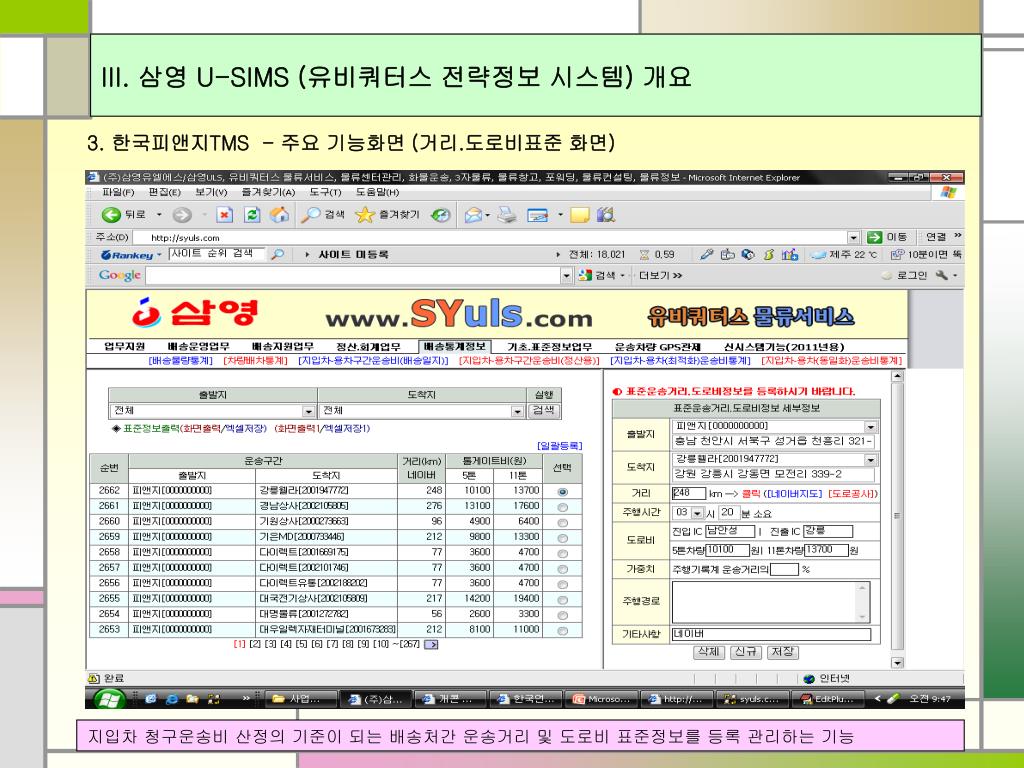Click the green Go (이동) arrow
The height and width of the screenshot is (768, 1024).
pos(874,237)
